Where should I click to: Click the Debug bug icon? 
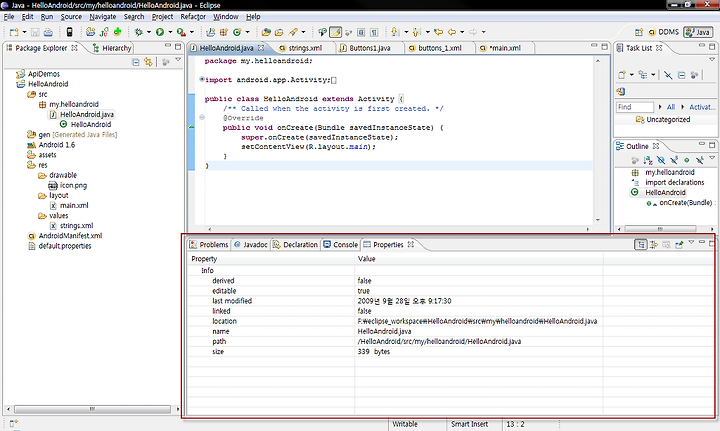139,32
